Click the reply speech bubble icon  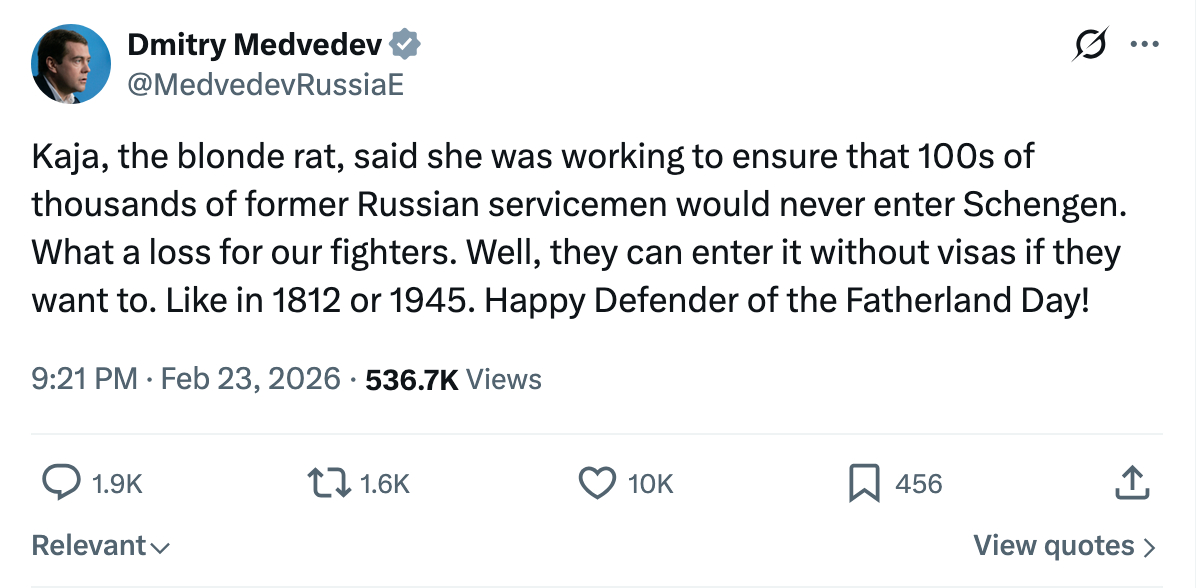62,483
